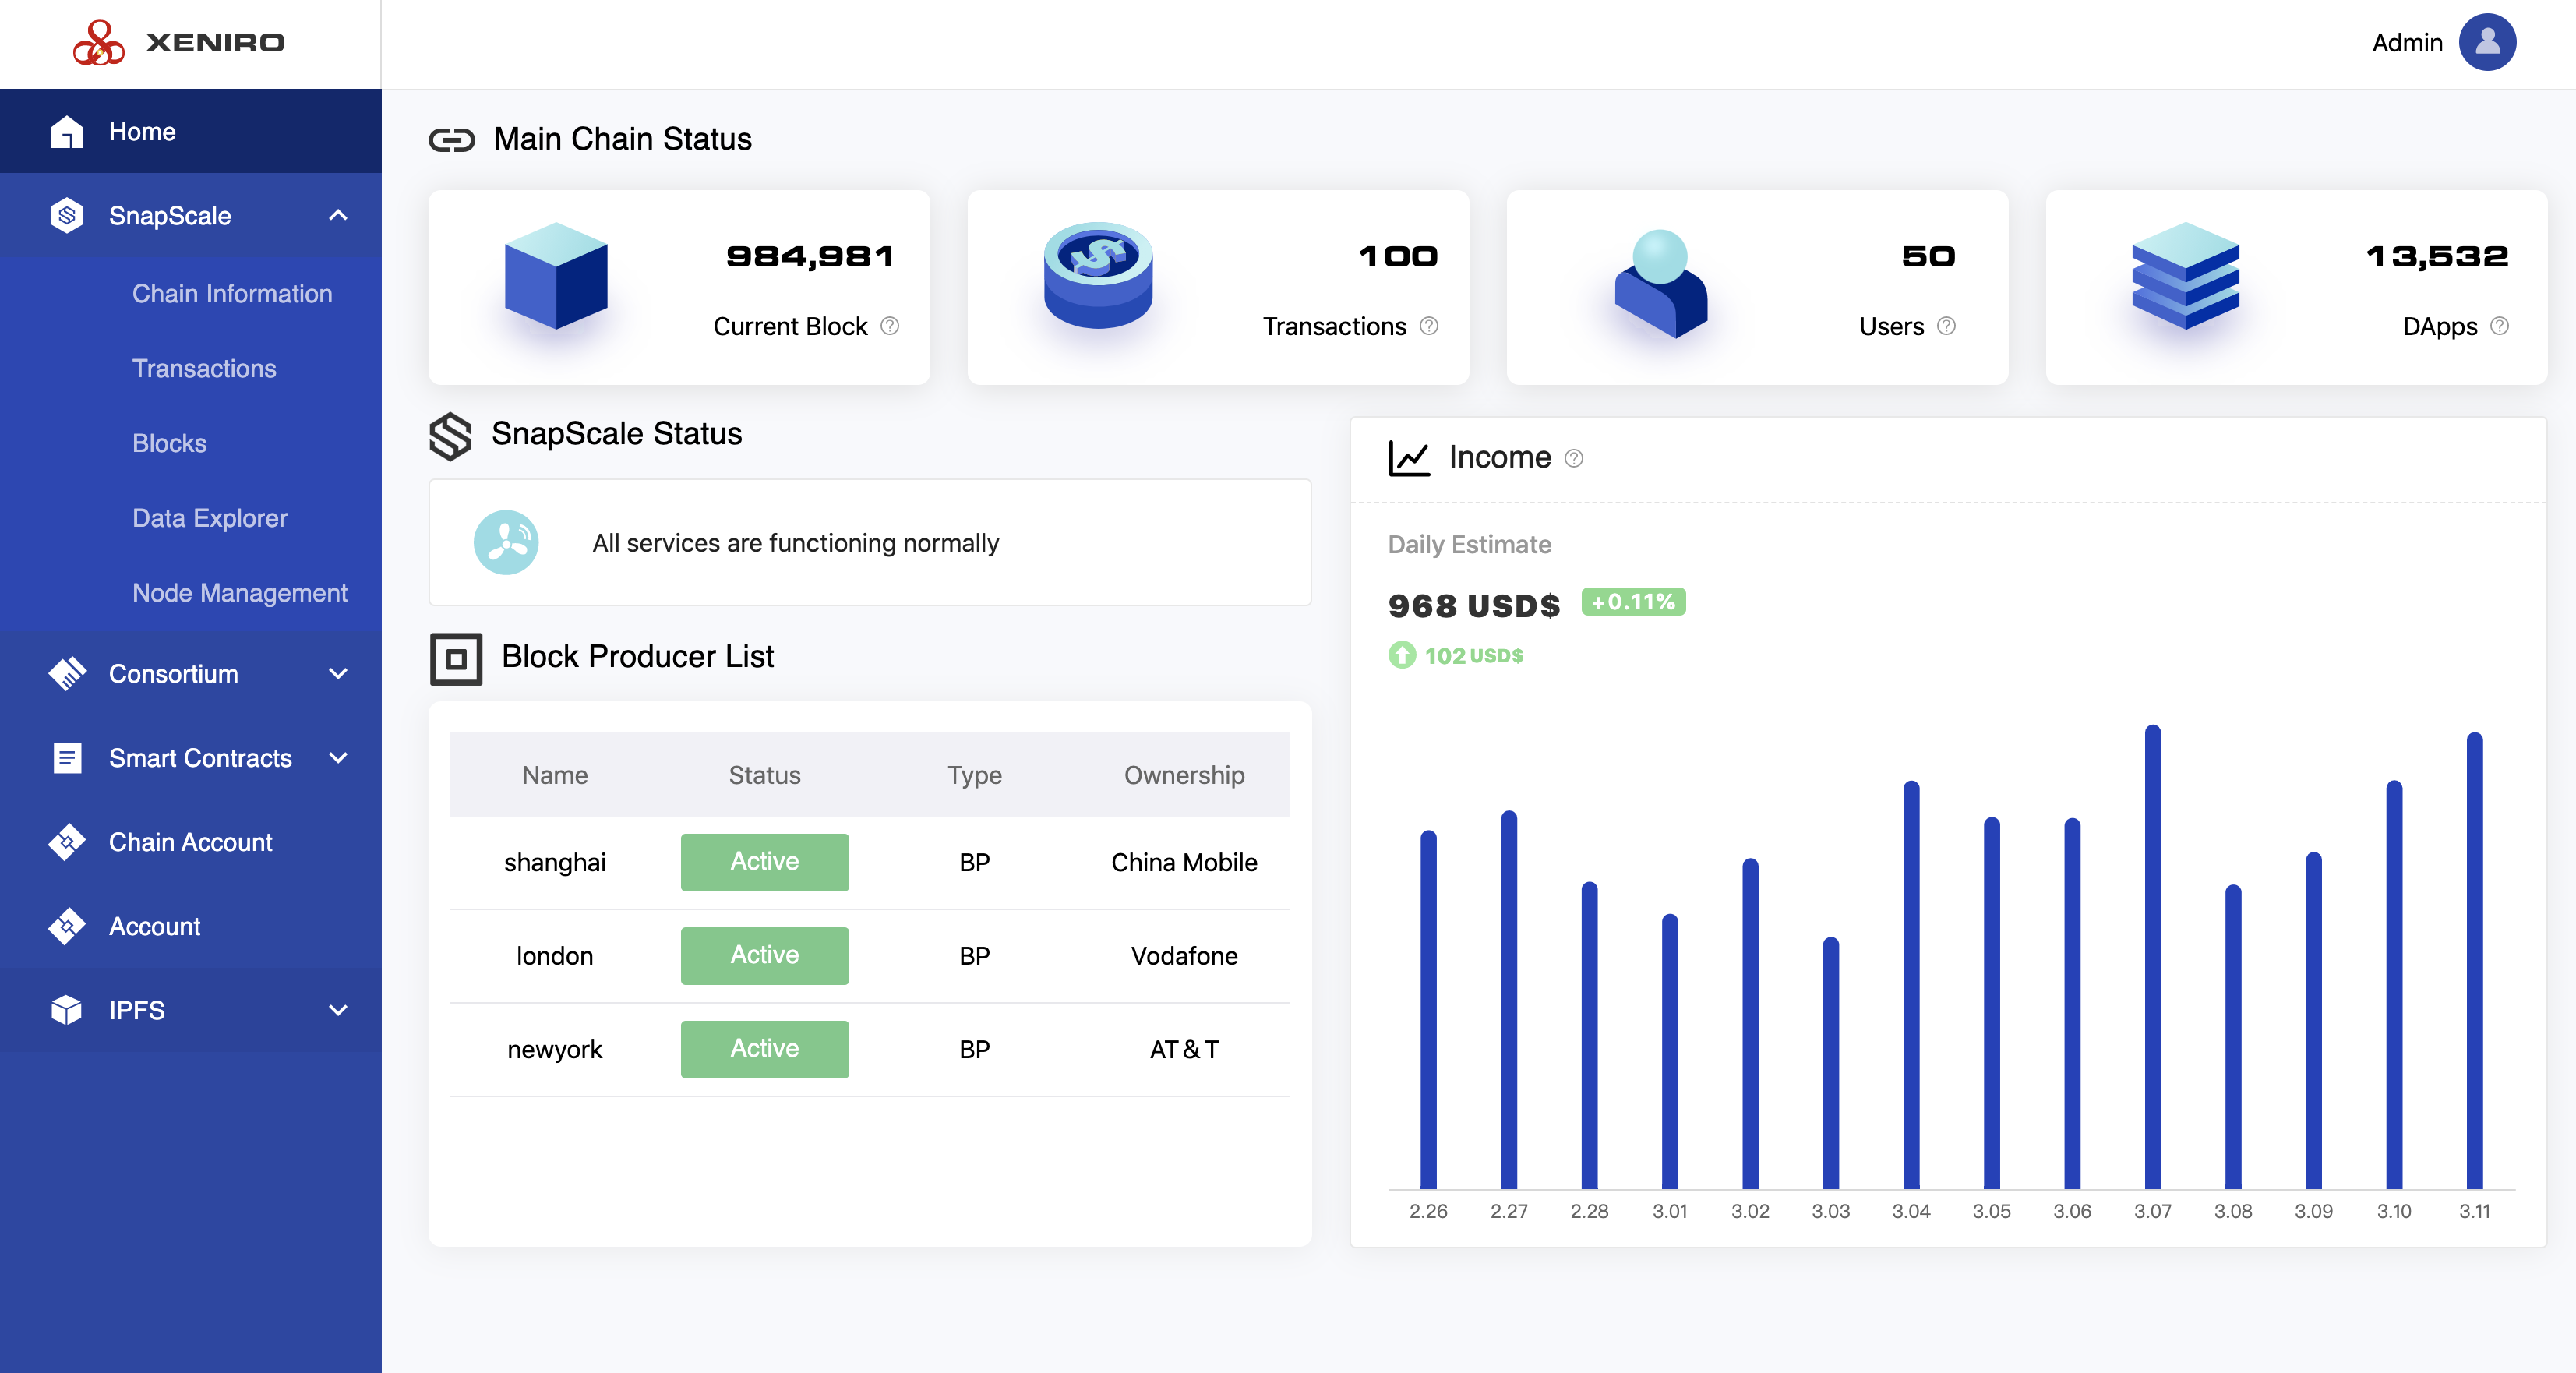The height and width of the screenshot is (1373, 2576).
Task: Click the Status column header
Action: pyautogui.click(x=764, y=775)
